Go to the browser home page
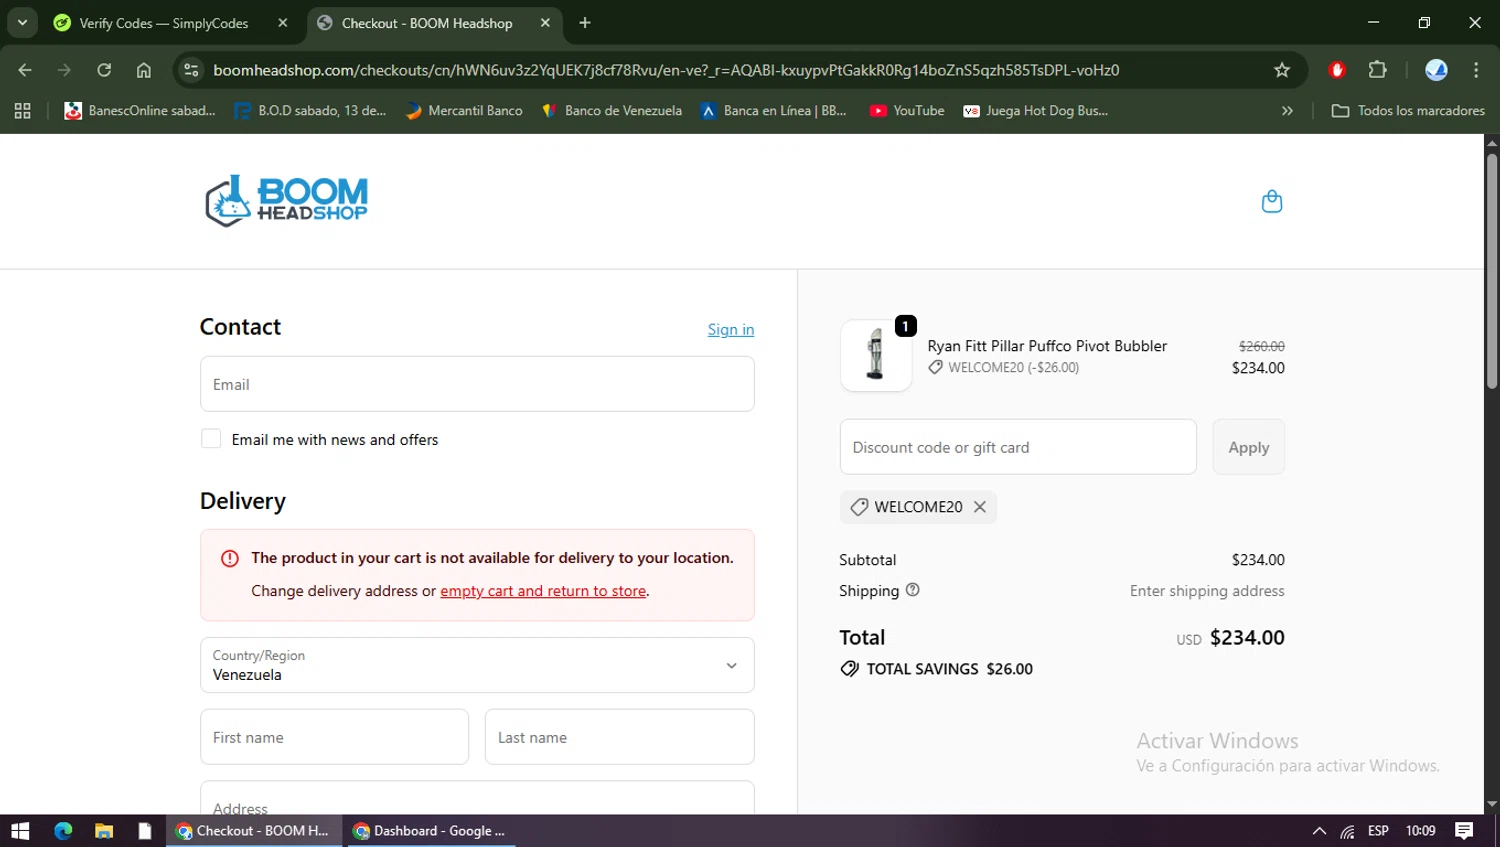Viewport: 1500px width, 847px height. [144, 70]
